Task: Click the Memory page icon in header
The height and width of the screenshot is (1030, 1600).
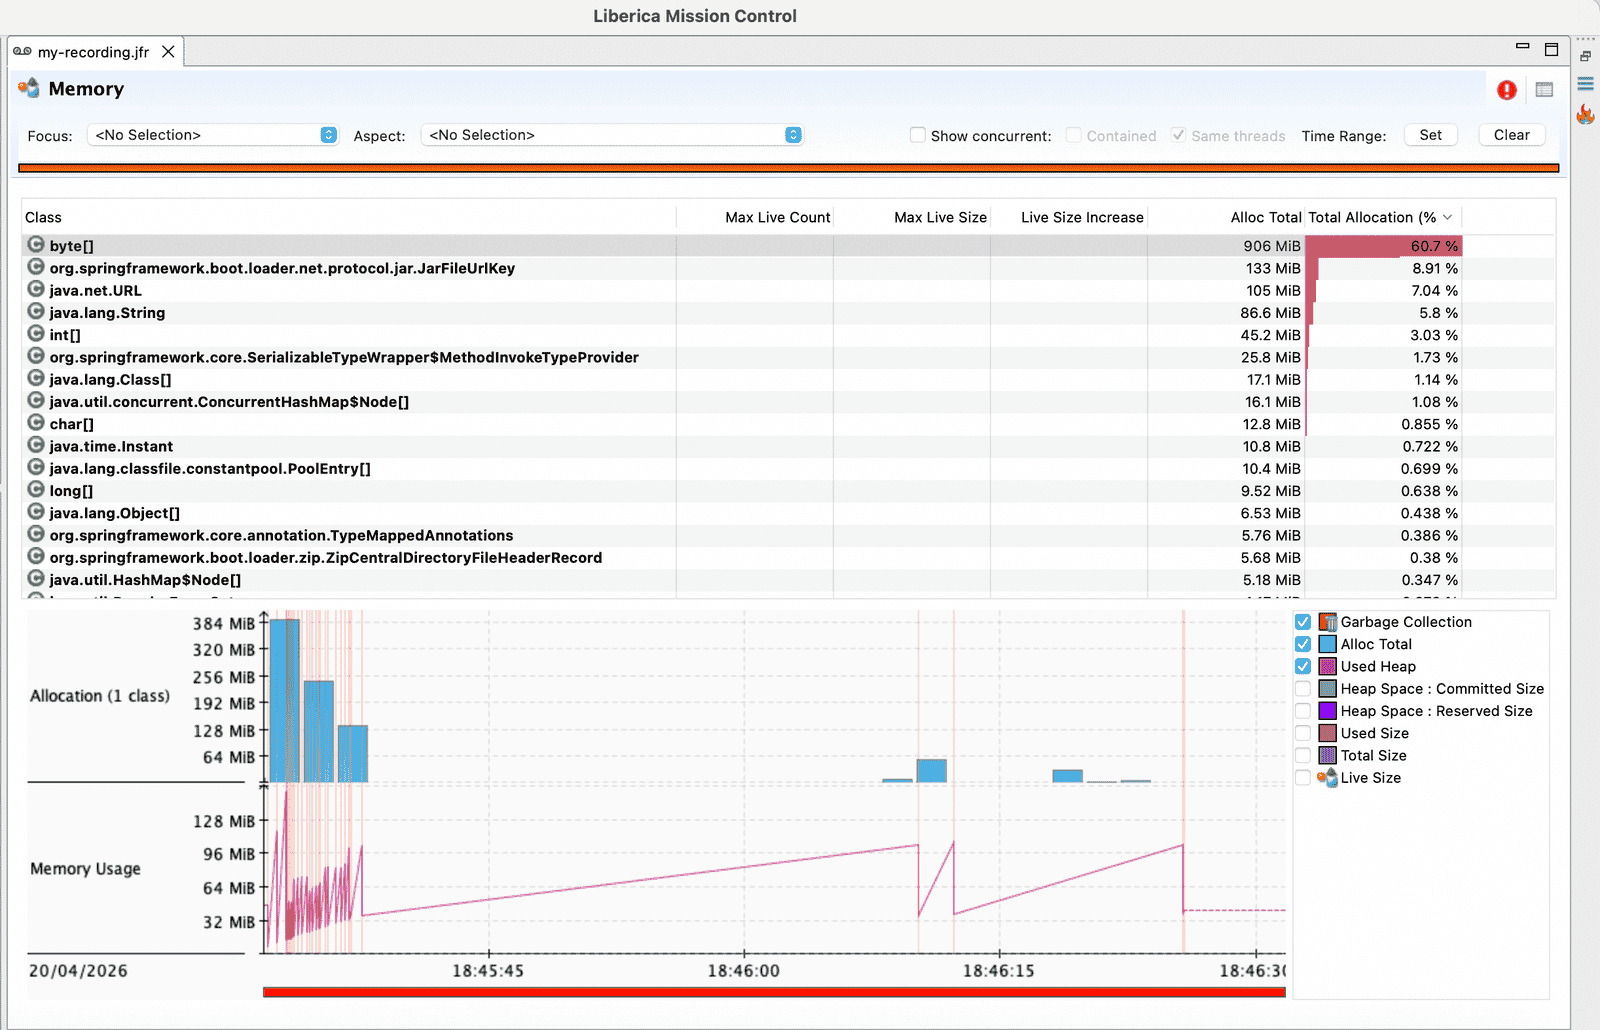Action: pos(29,89)
